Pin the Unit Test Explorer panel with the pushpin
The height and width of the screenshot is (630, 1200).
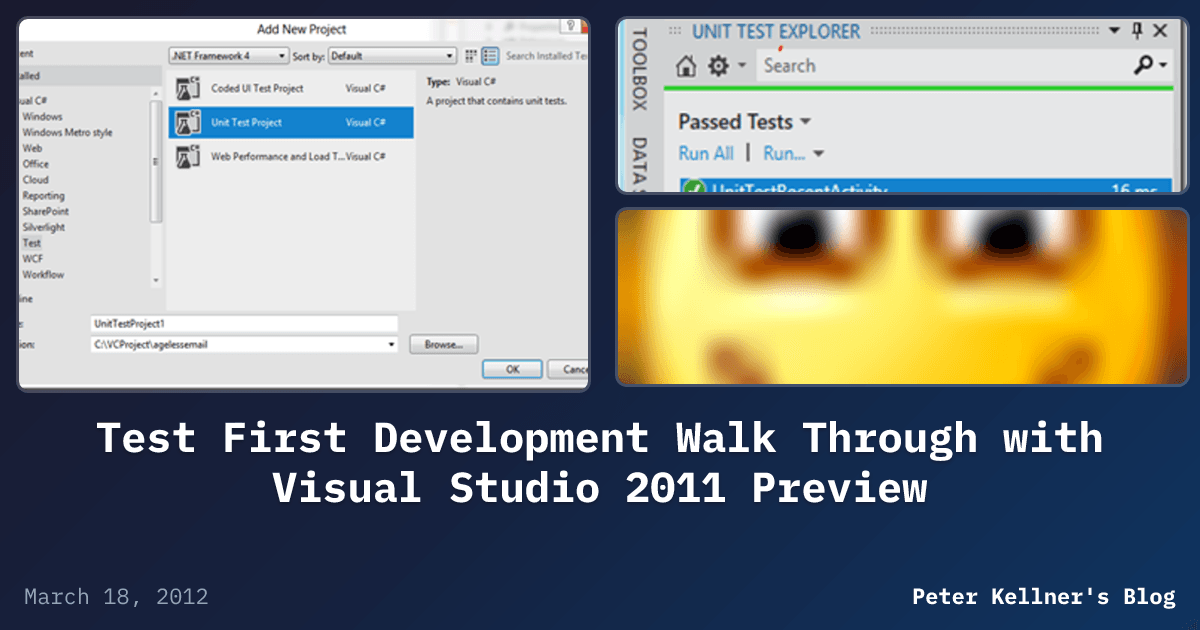tap(1137, 31)
